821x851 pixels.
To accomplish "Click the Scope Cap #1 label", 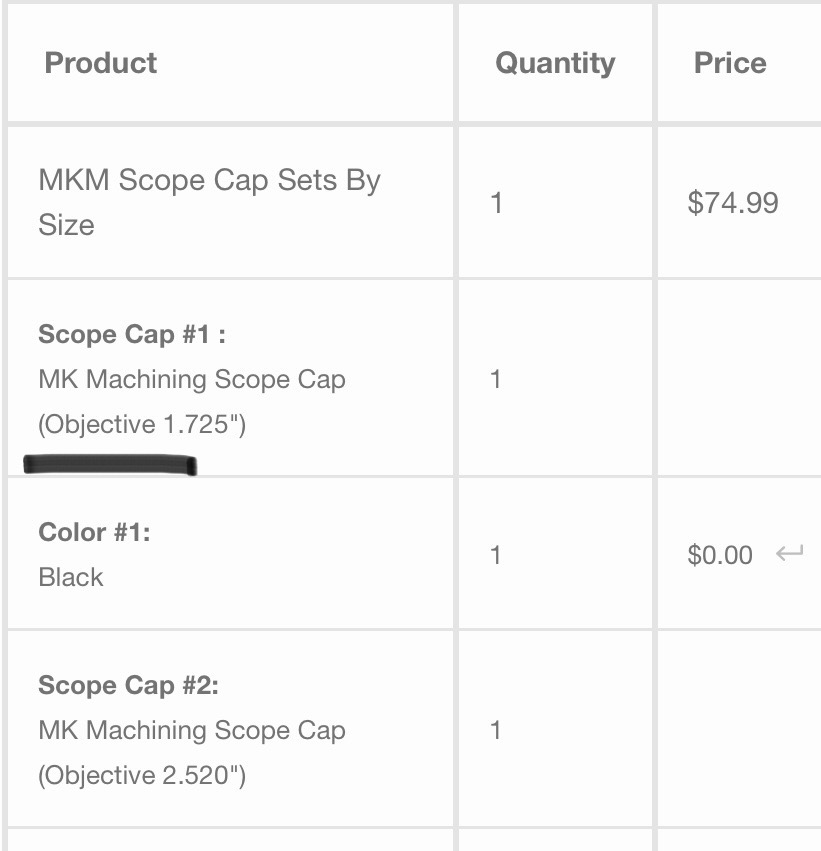I will tap(132, 334).
